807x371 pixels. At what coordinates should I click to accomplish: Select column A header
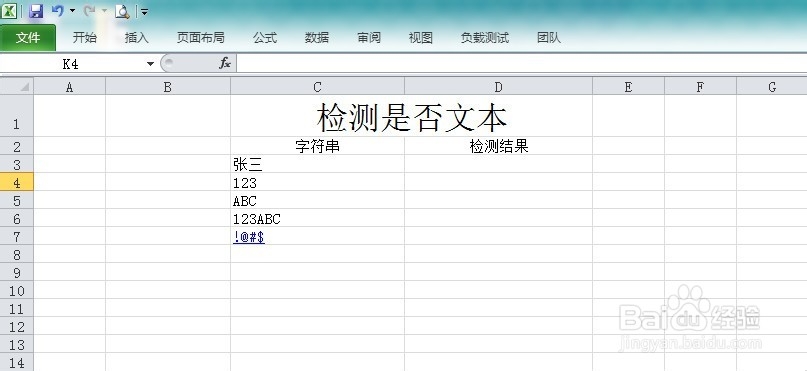[69, 87]
